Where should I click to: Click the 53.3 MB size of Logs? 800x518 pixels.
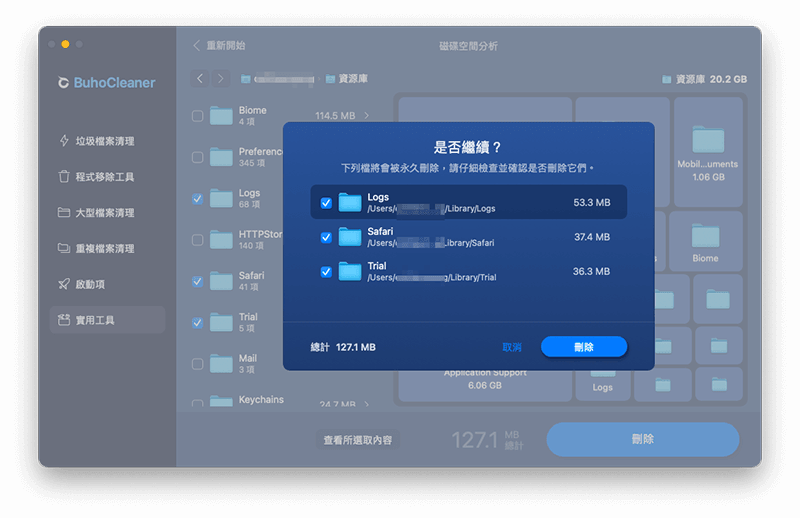[x=591, y=203]
